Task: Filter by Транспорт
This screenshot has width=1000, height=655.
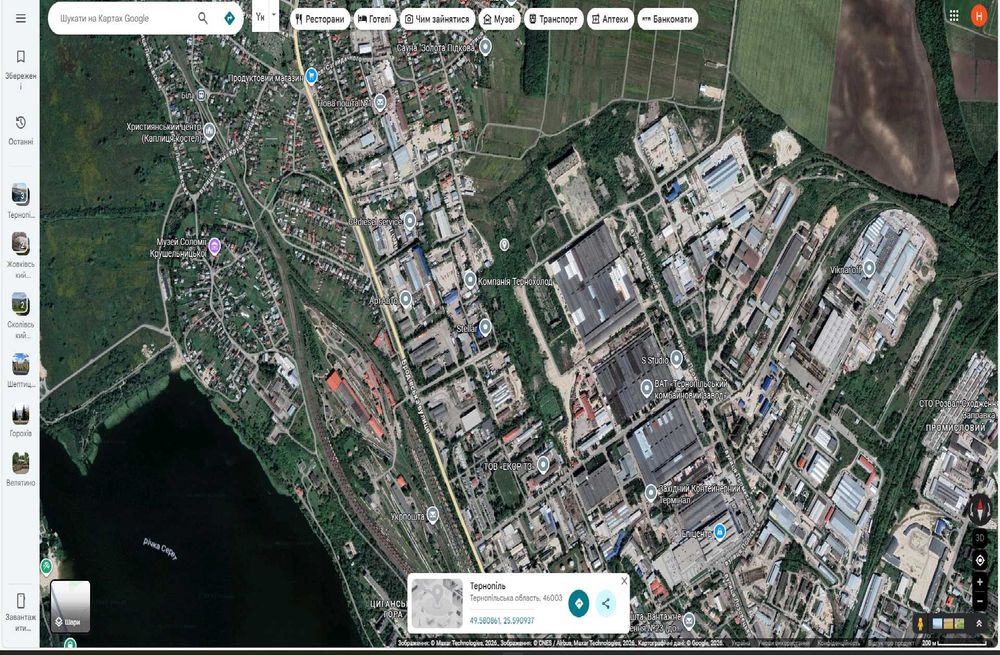Action: pyautogui.click(x=553, y=19)
